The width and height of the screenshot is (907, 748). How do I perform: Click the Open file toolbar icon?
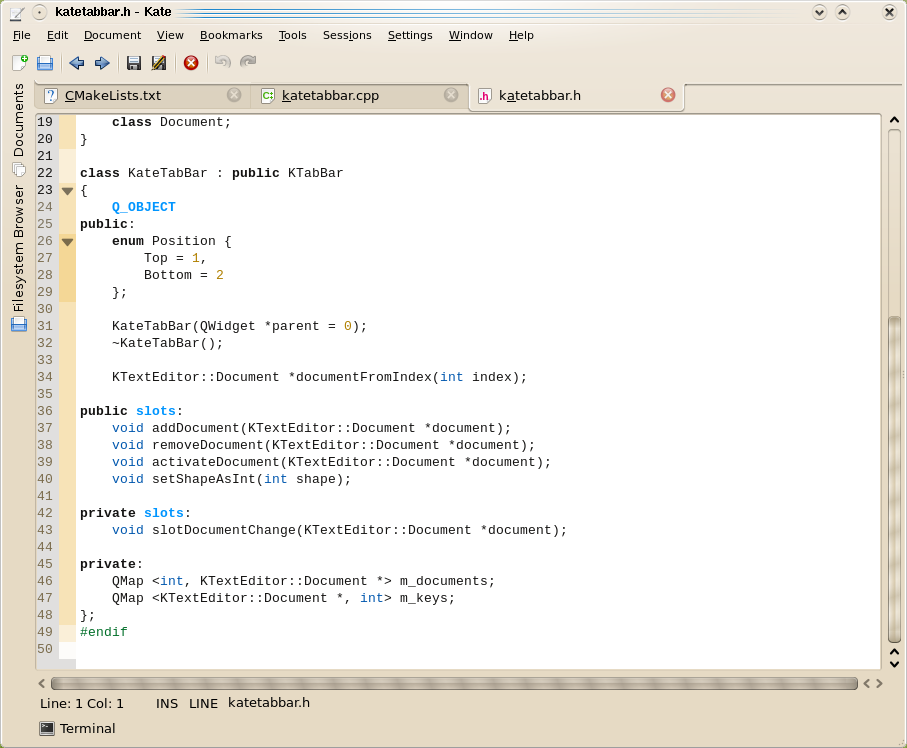point(45,62)
